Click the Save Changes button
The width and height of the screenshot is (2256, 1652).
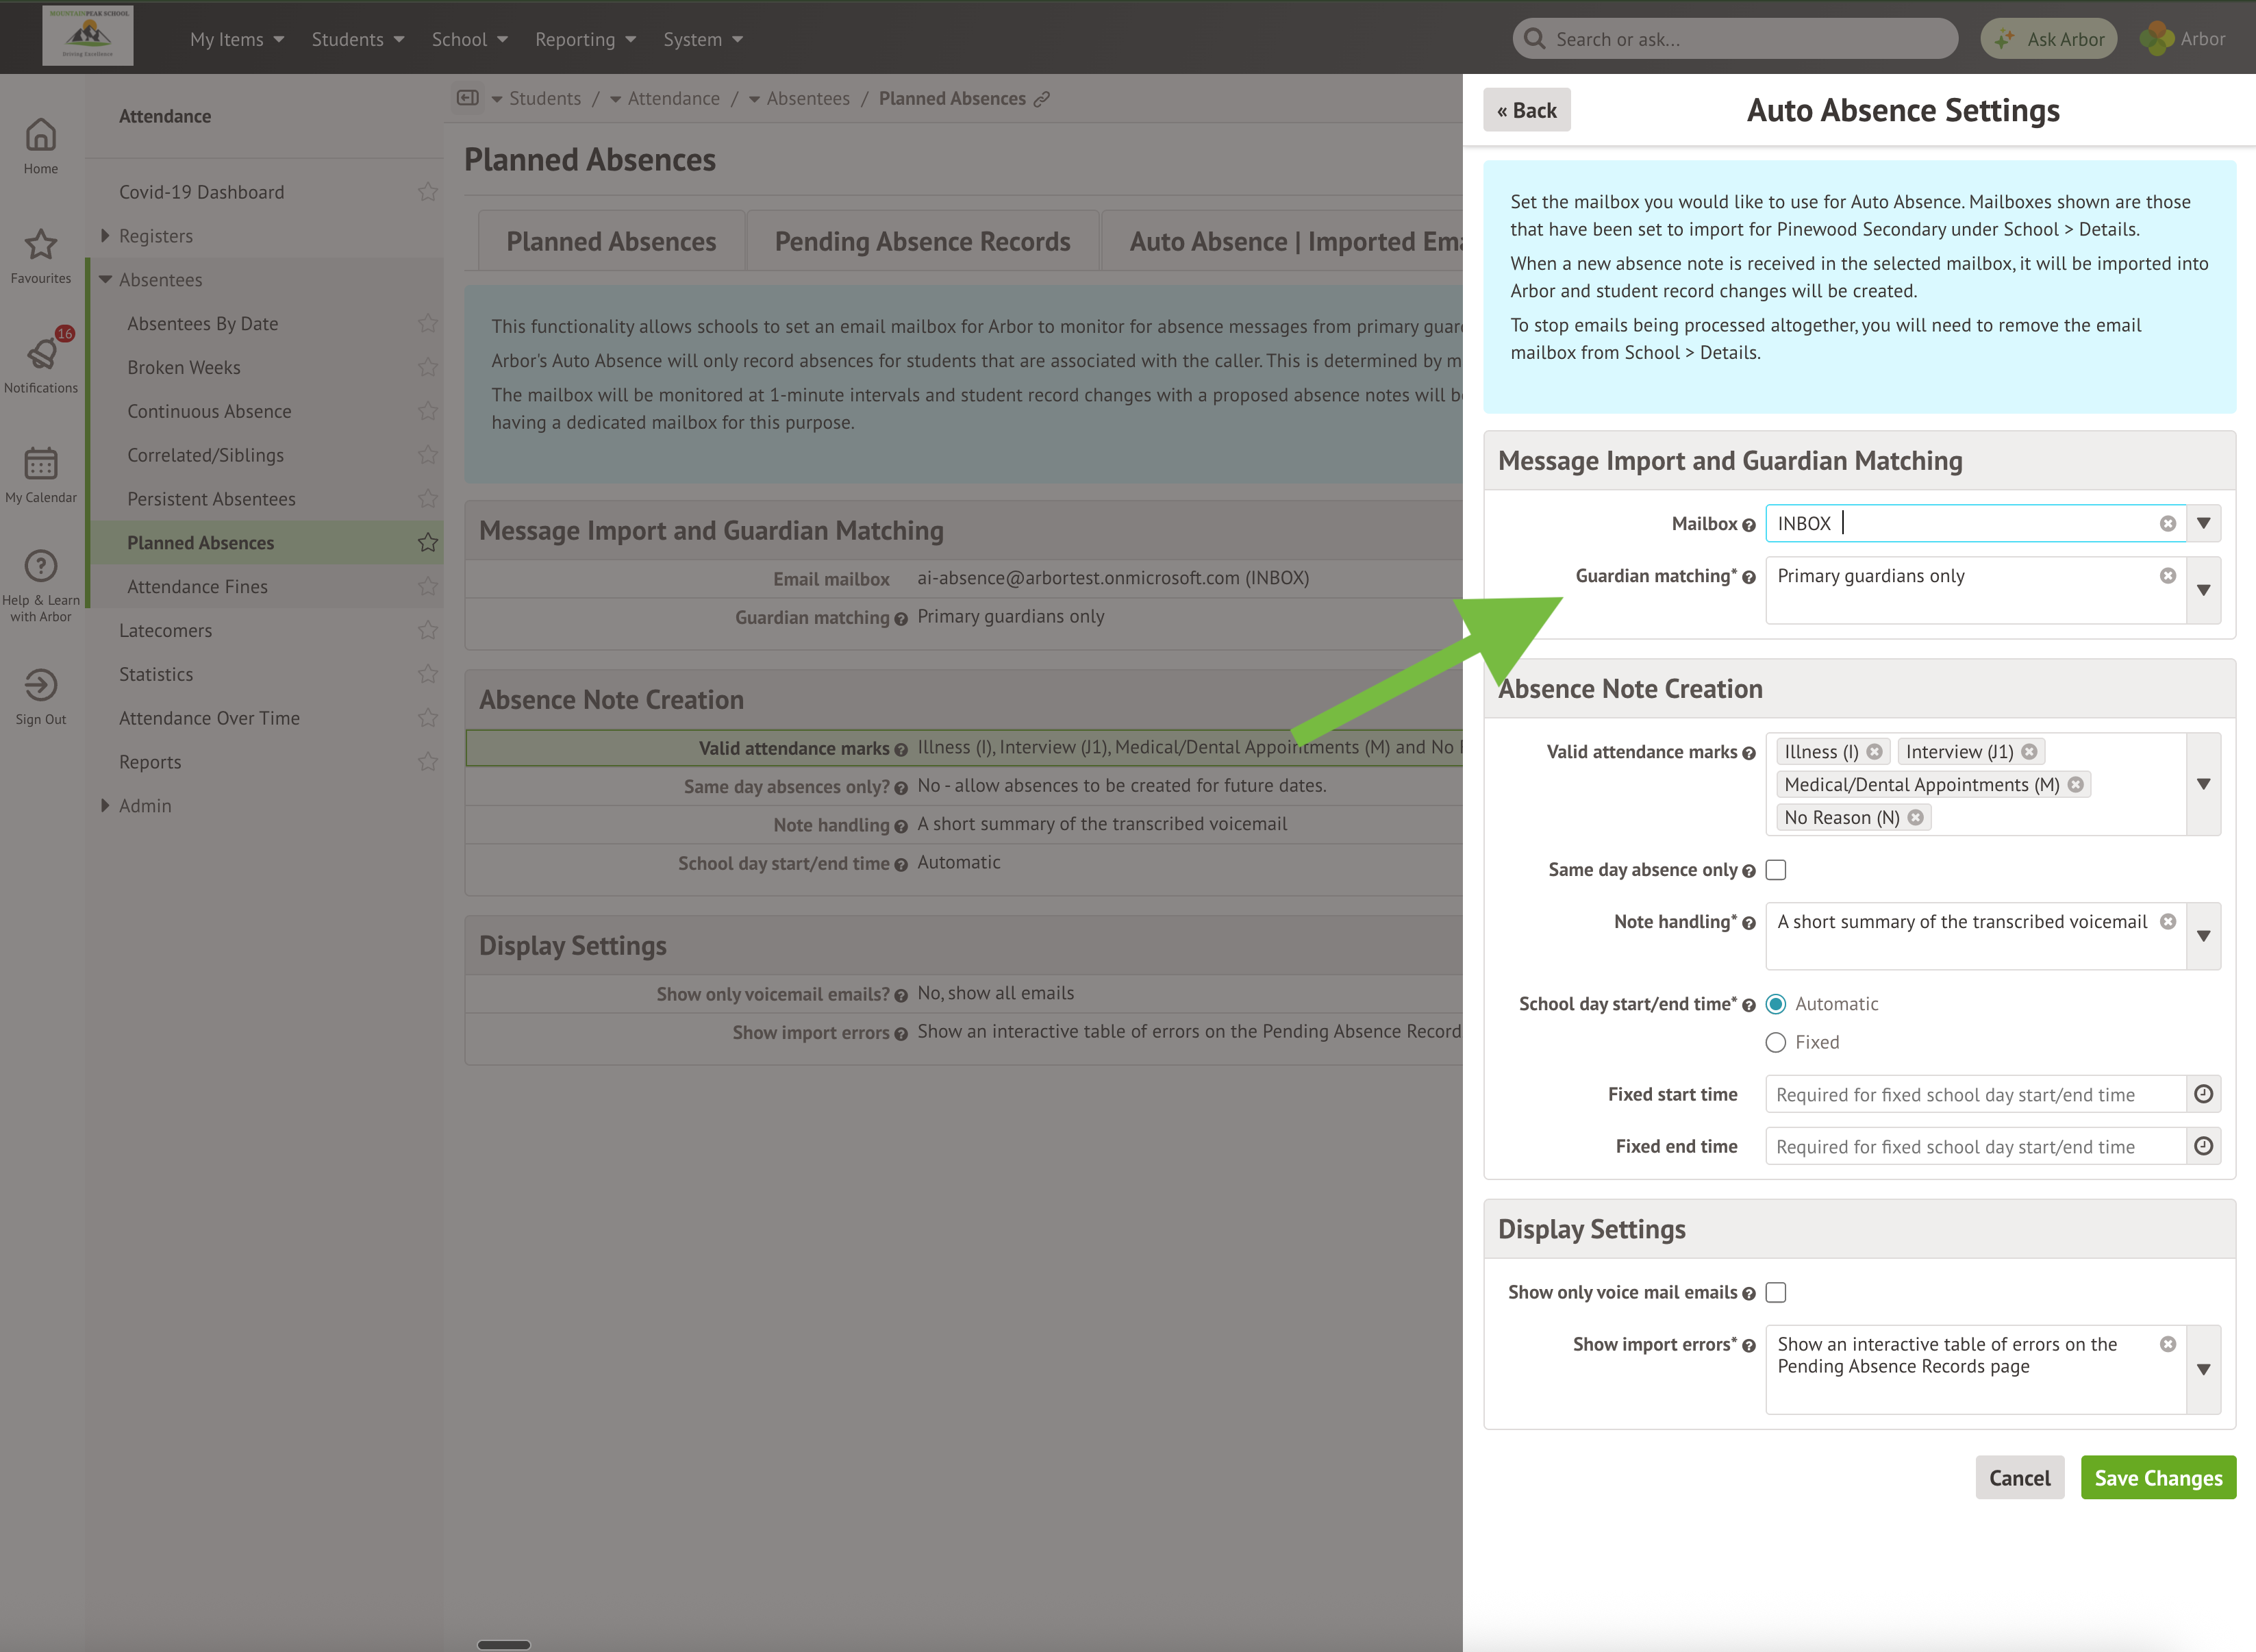pyautogui.click(x=2158, y=1478)
